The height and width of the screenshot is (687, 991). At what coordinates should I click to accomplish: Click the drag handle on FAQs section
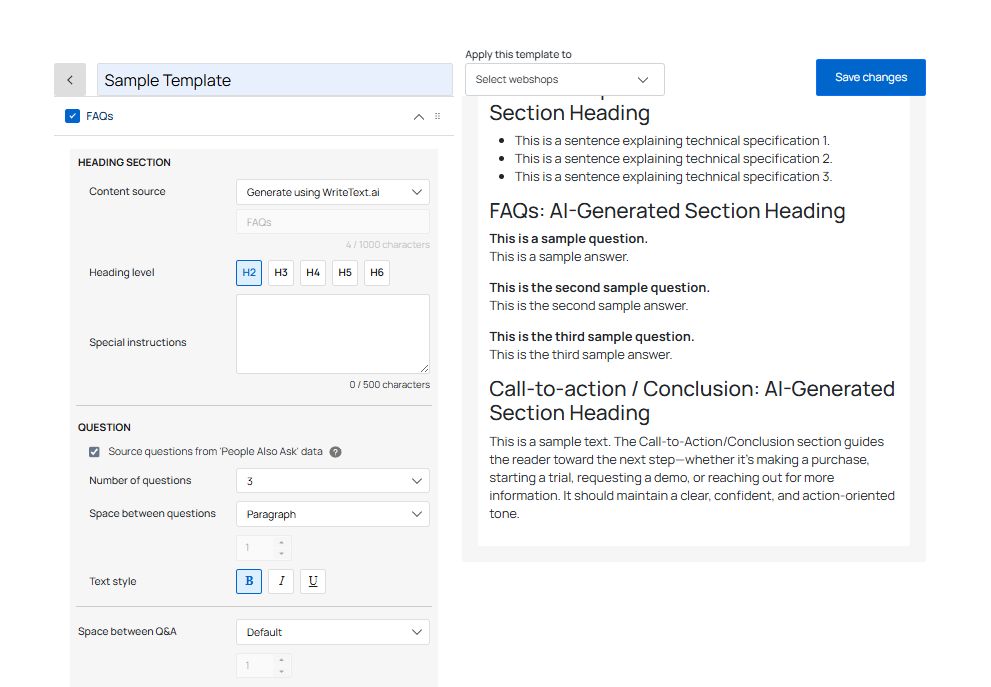[437, 117]
